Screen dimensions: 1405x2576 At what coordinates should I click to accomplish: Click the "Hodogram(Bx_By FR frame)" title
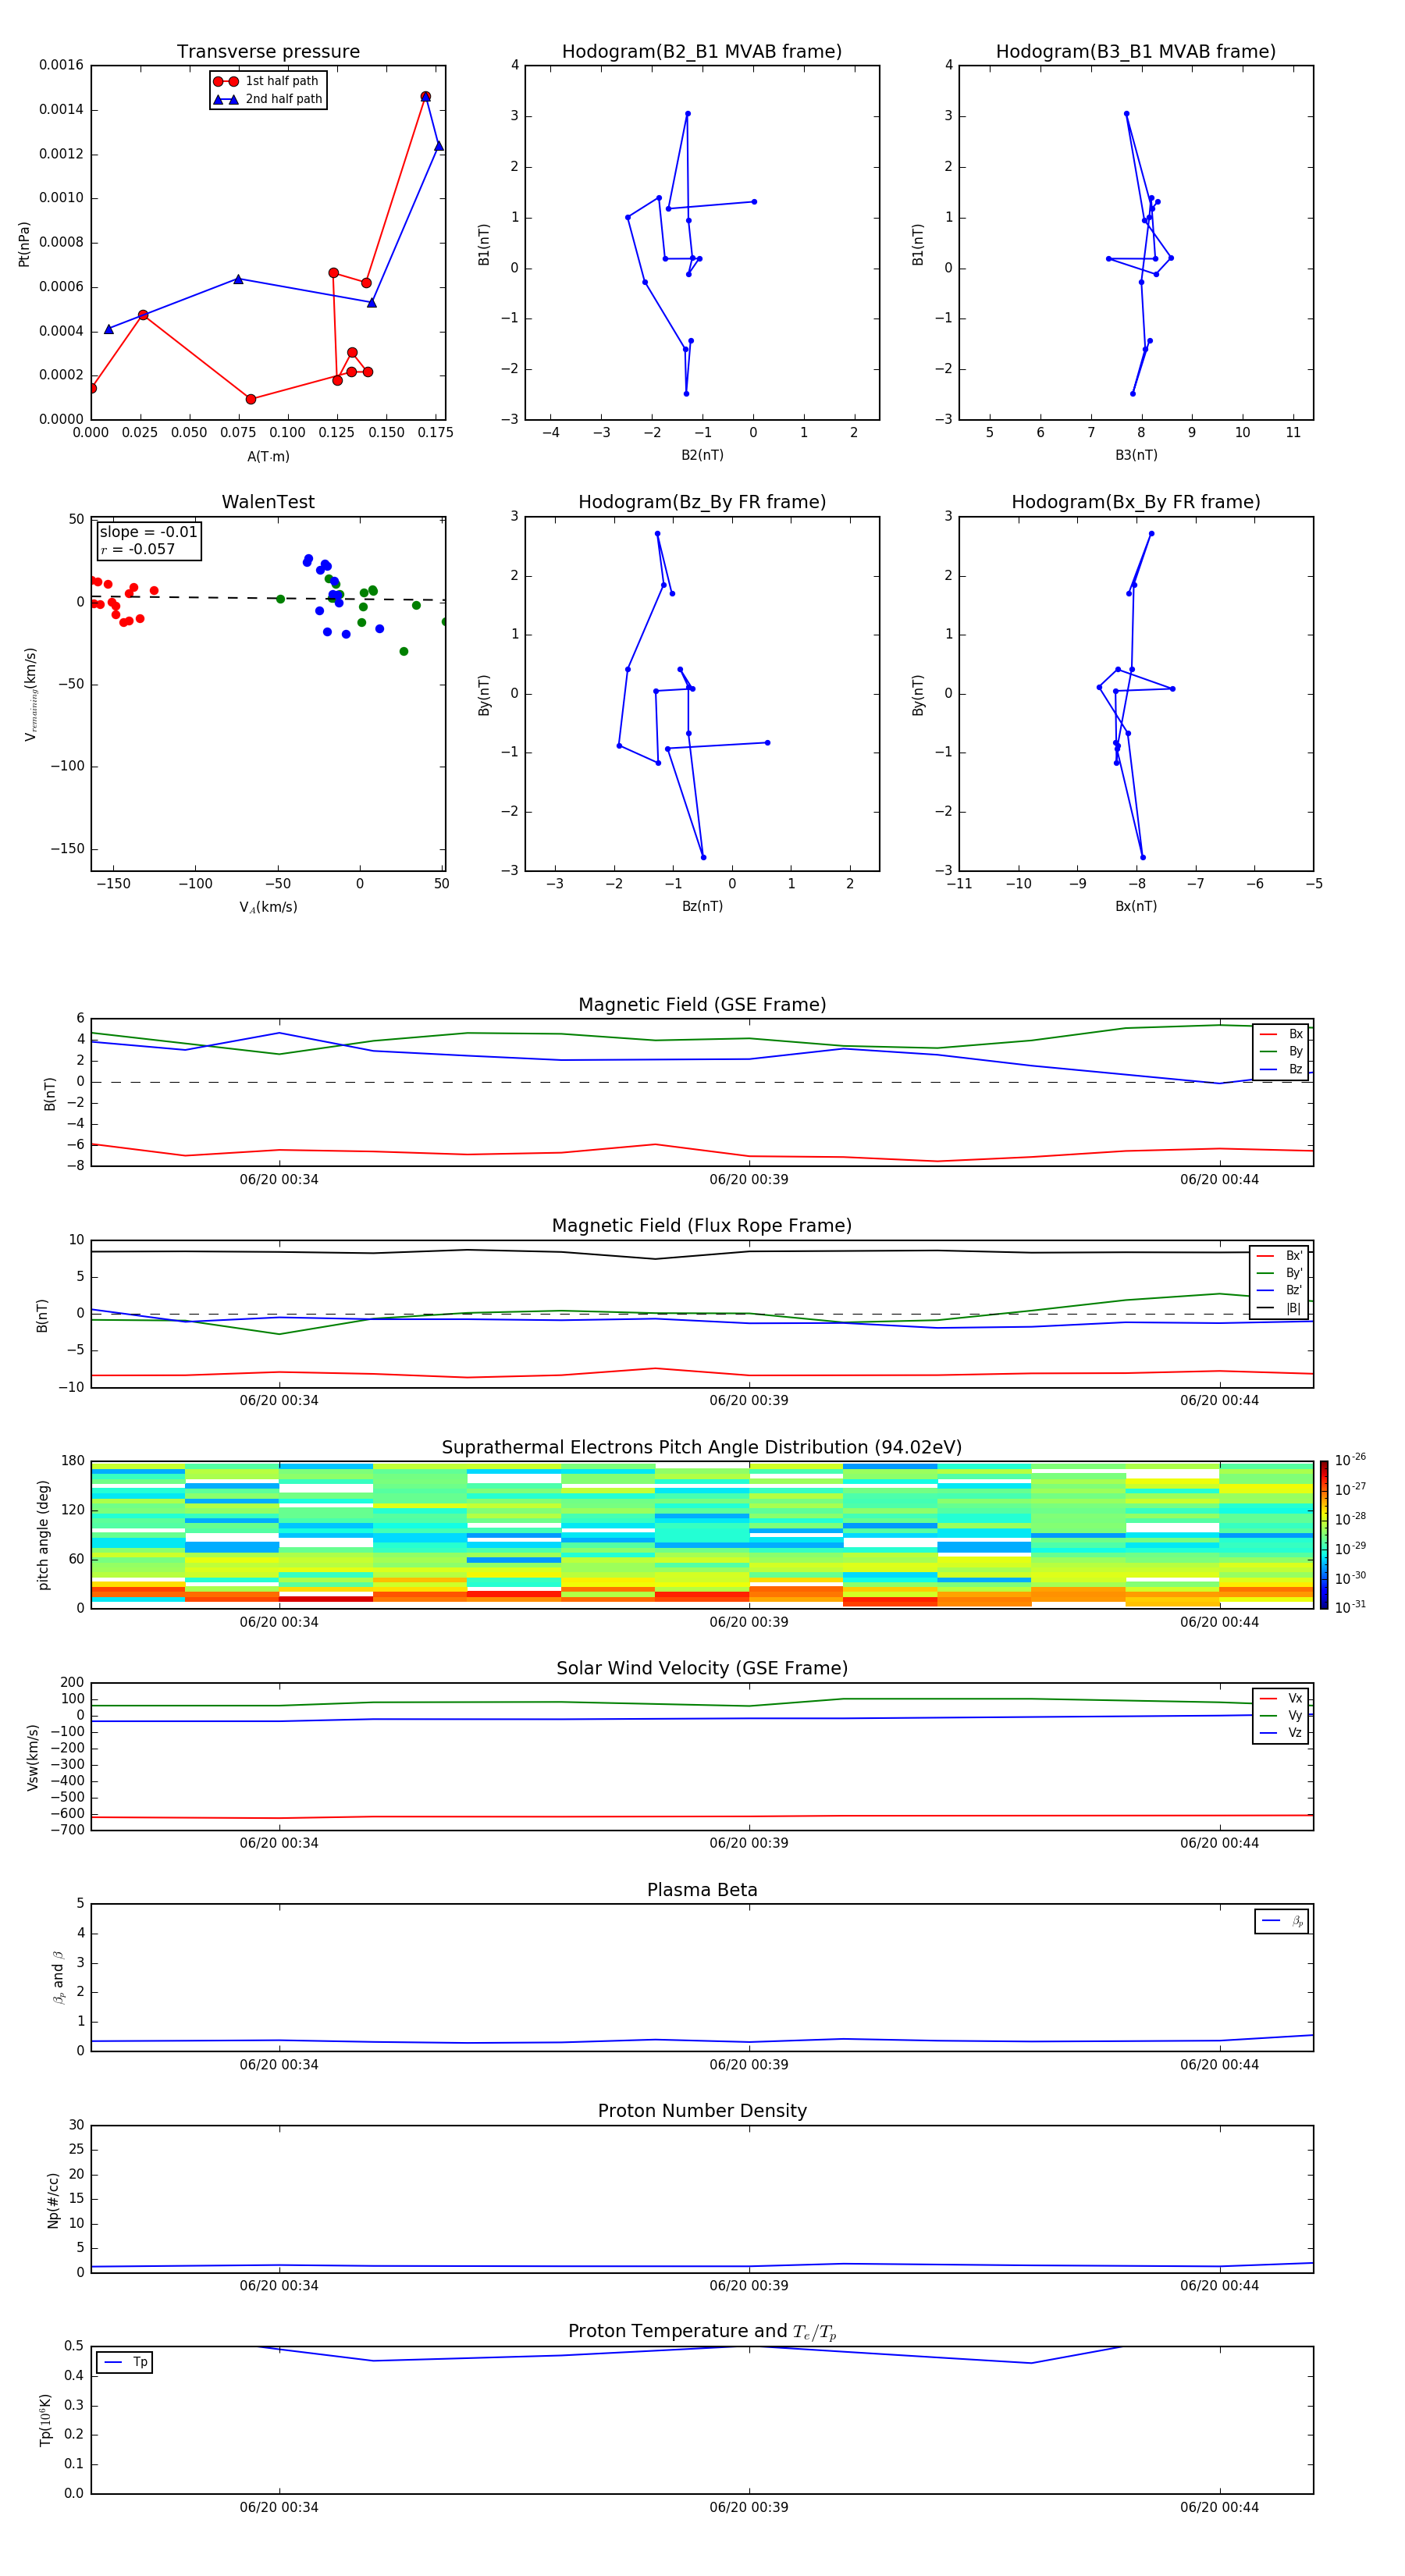pyautogui.click(x=1136, y=502)
